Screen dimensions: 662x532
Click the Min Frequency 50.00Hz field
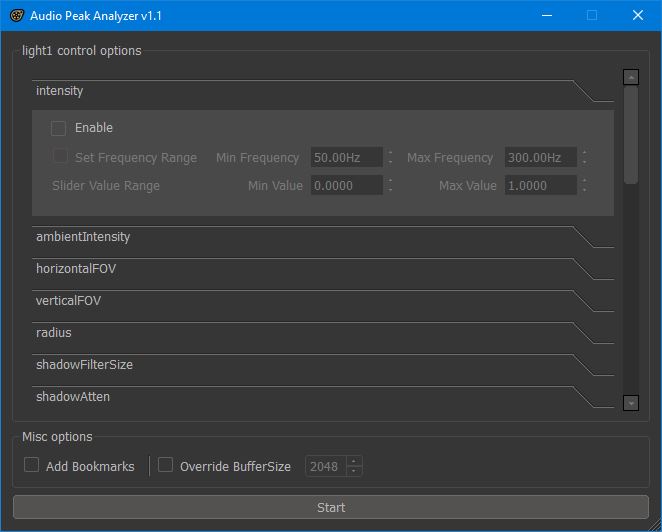tap(345, 158)
